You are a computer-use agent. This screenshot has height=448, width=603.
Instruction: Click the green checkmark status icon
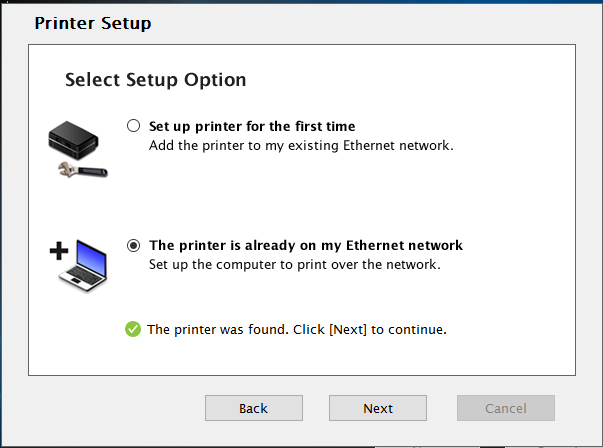(133, 329)
